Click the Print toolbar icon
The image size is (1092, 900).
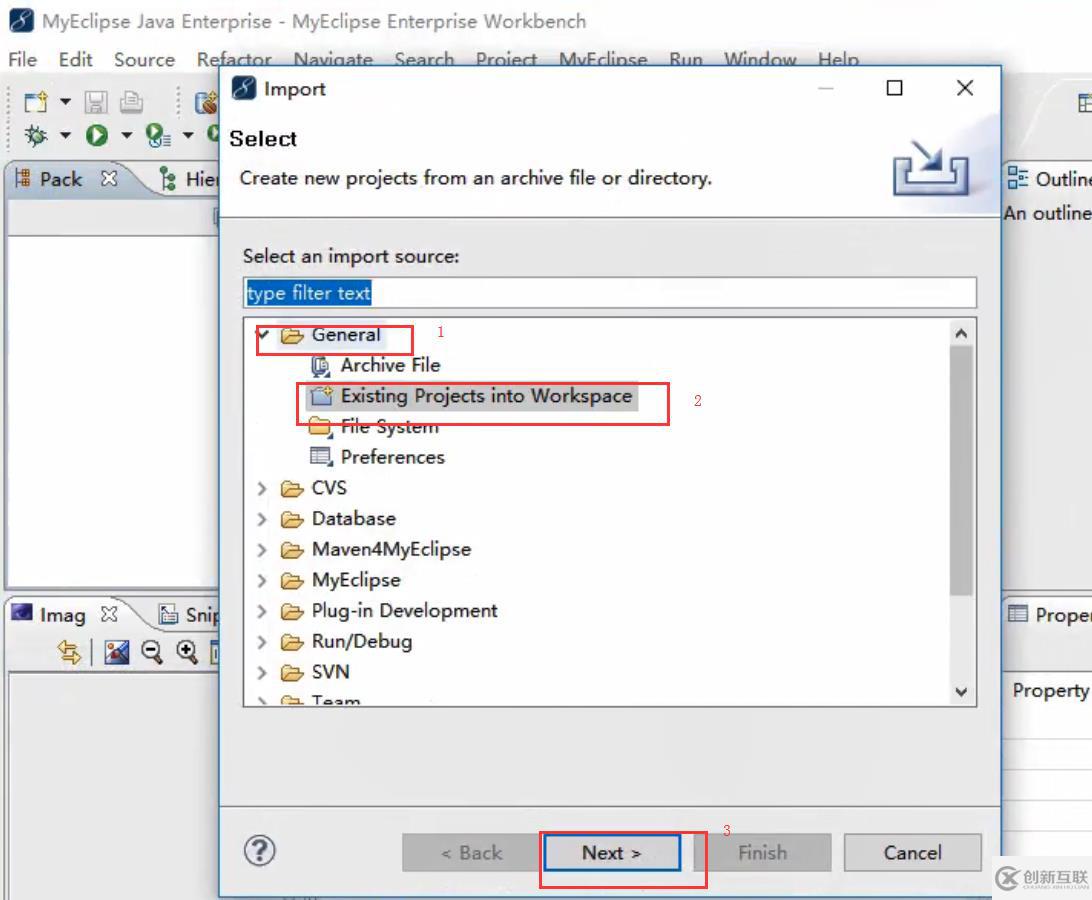(131, 102)
